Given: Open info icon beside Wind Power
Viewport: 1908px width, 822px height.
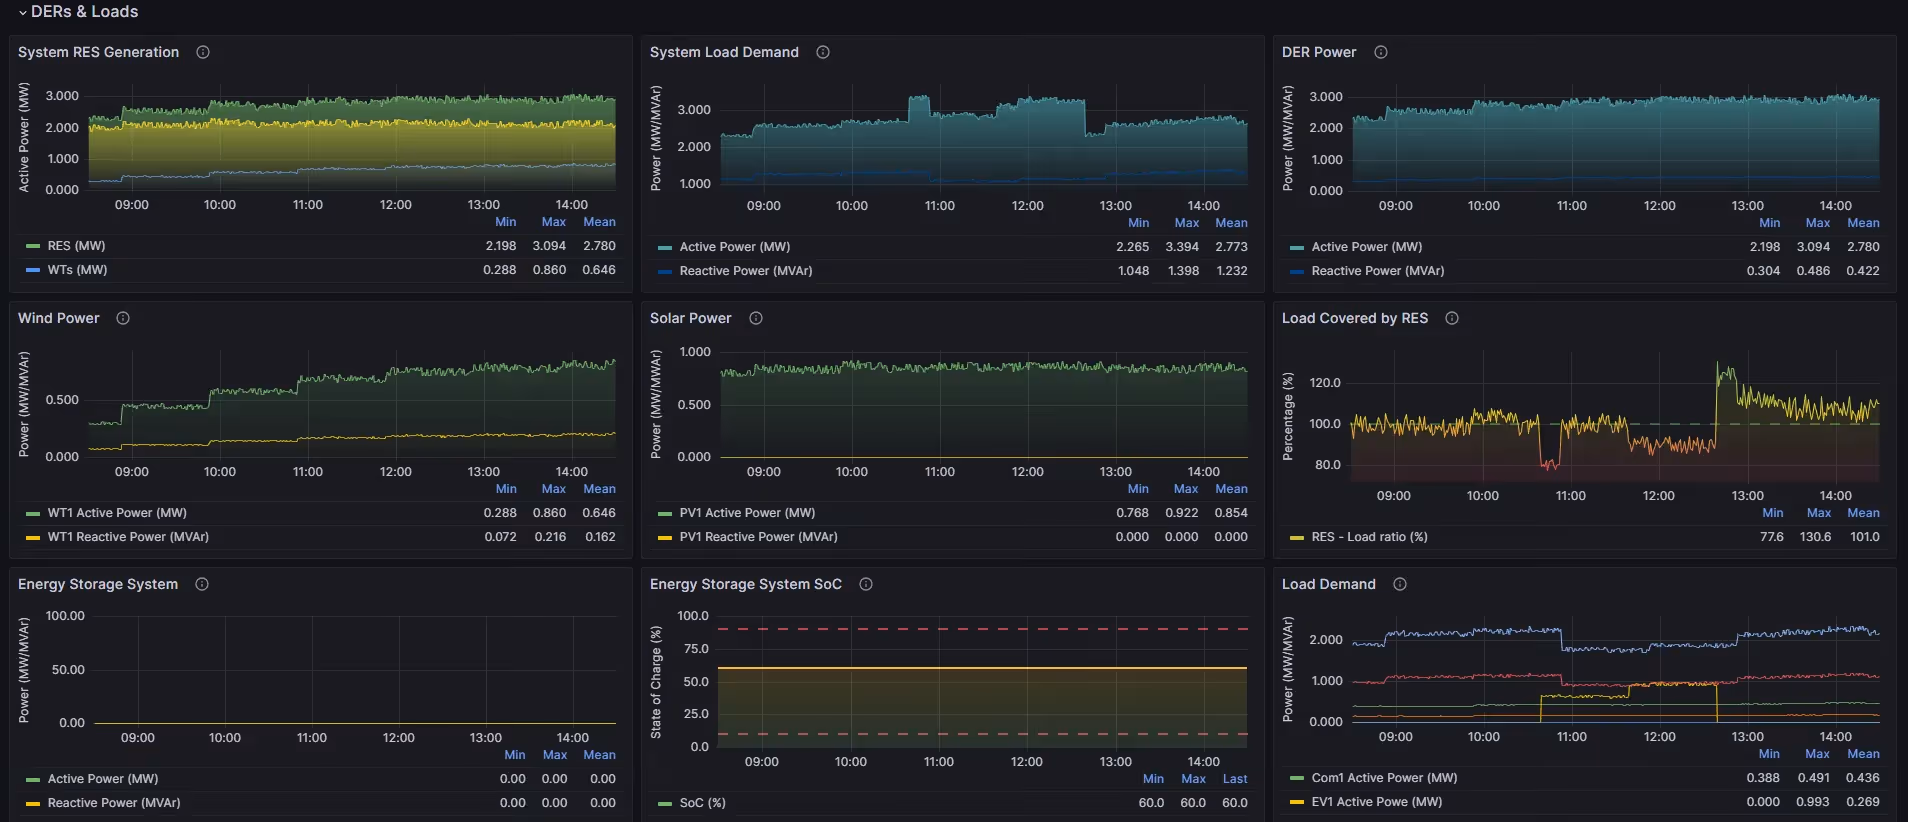Looking at the screenshot, I should [123, 318].
